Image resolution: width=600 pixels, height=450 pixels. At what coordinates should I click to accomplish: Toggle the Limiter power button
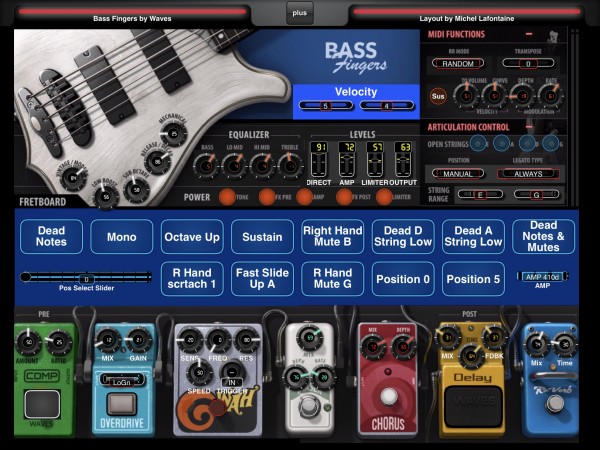tap(384, 197)
